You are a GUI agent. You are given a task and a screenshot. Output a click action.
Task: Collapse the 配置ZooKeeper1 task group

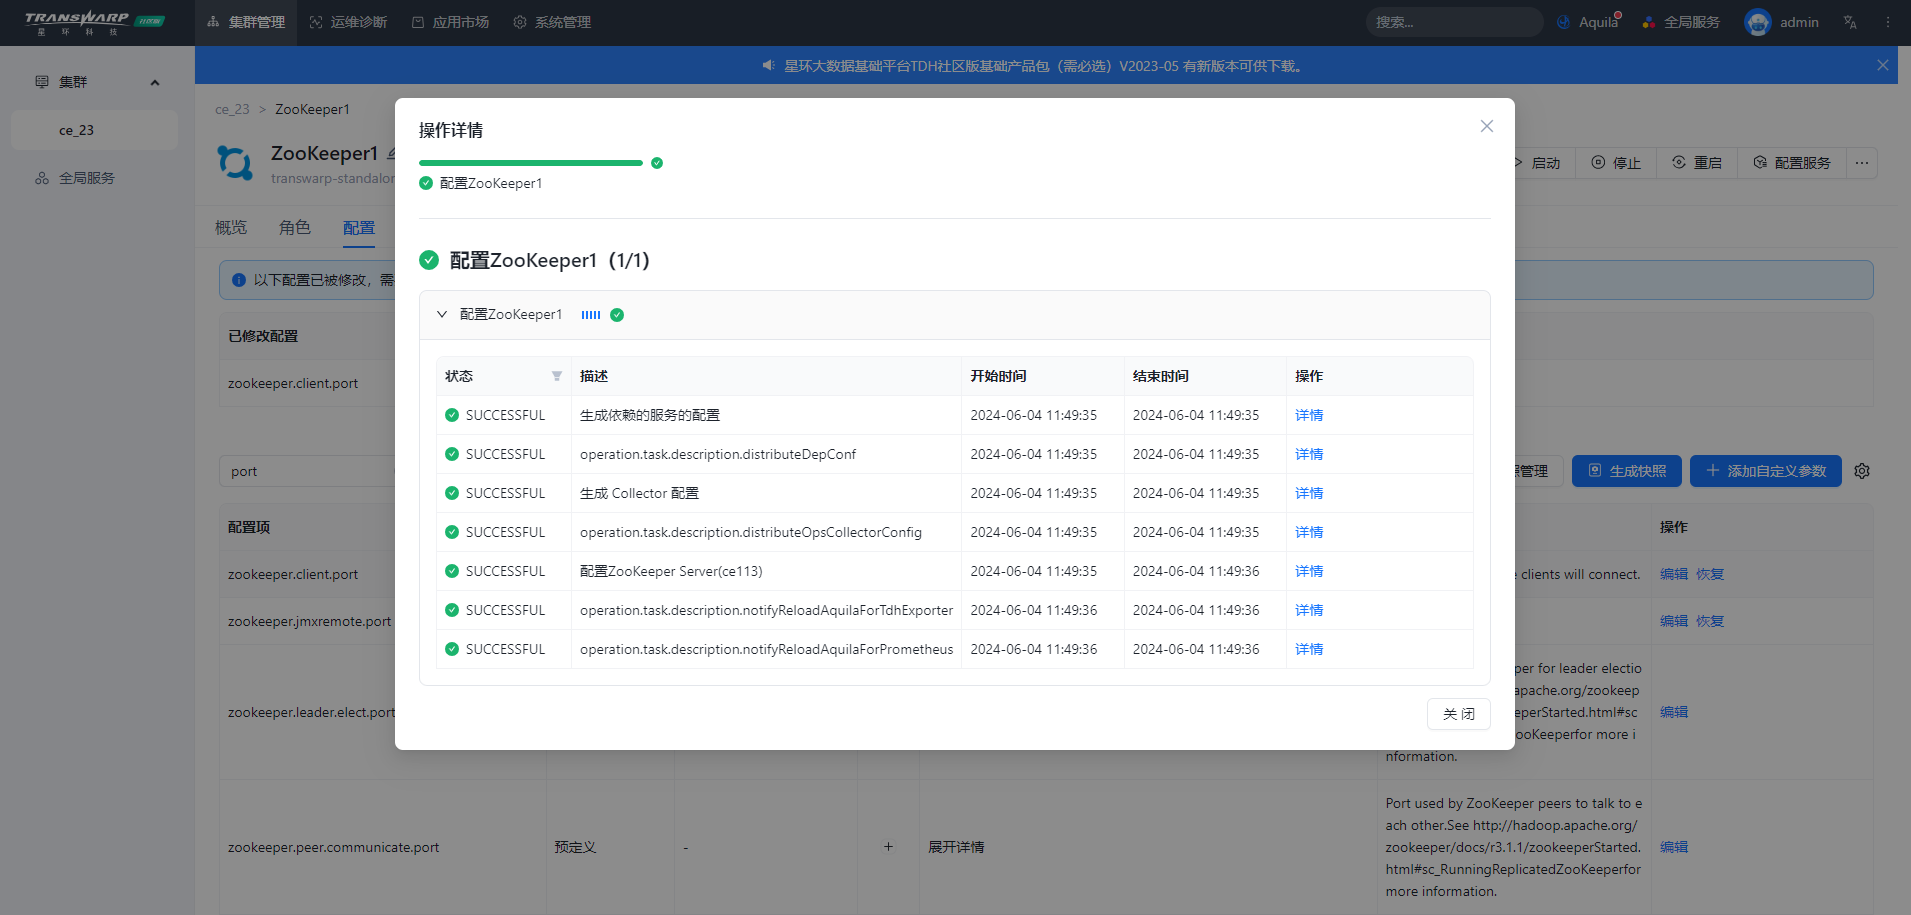(442, 314)
